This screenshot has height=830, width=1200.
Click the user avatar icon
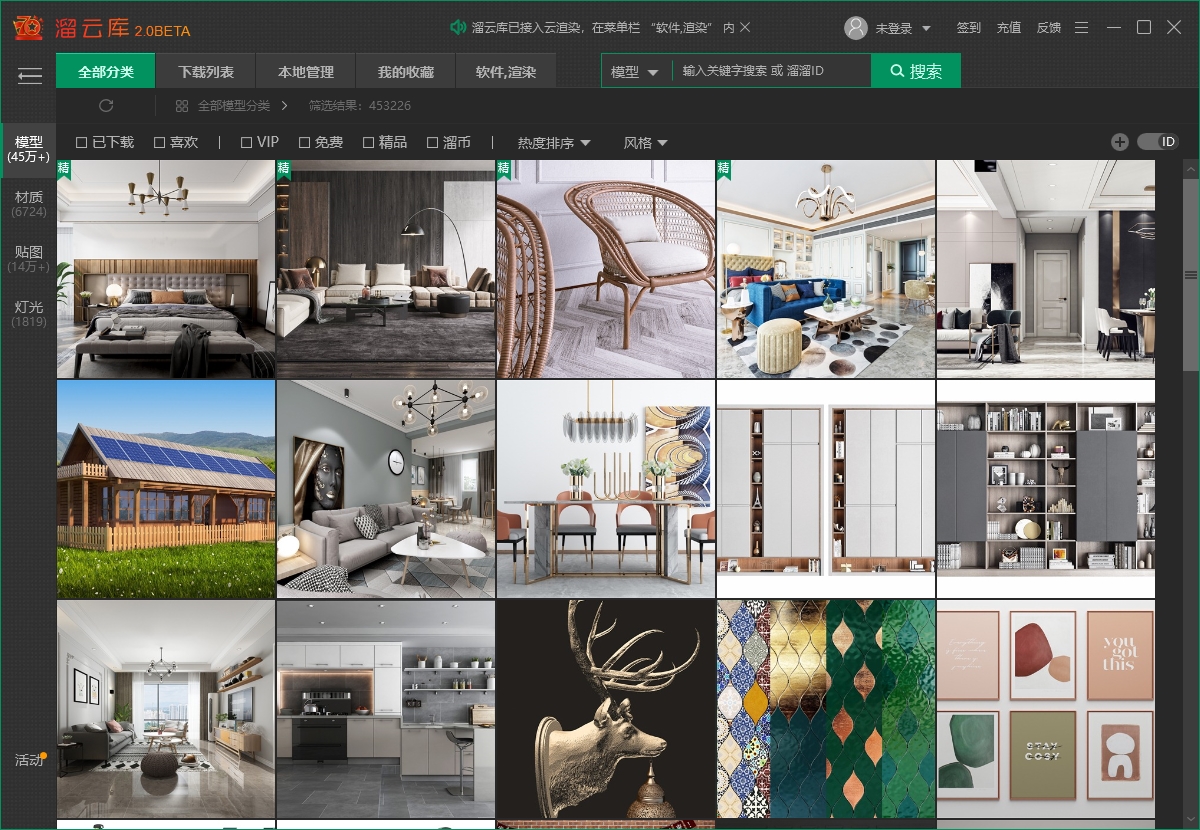pyautogui.click(x=855, y=28)
